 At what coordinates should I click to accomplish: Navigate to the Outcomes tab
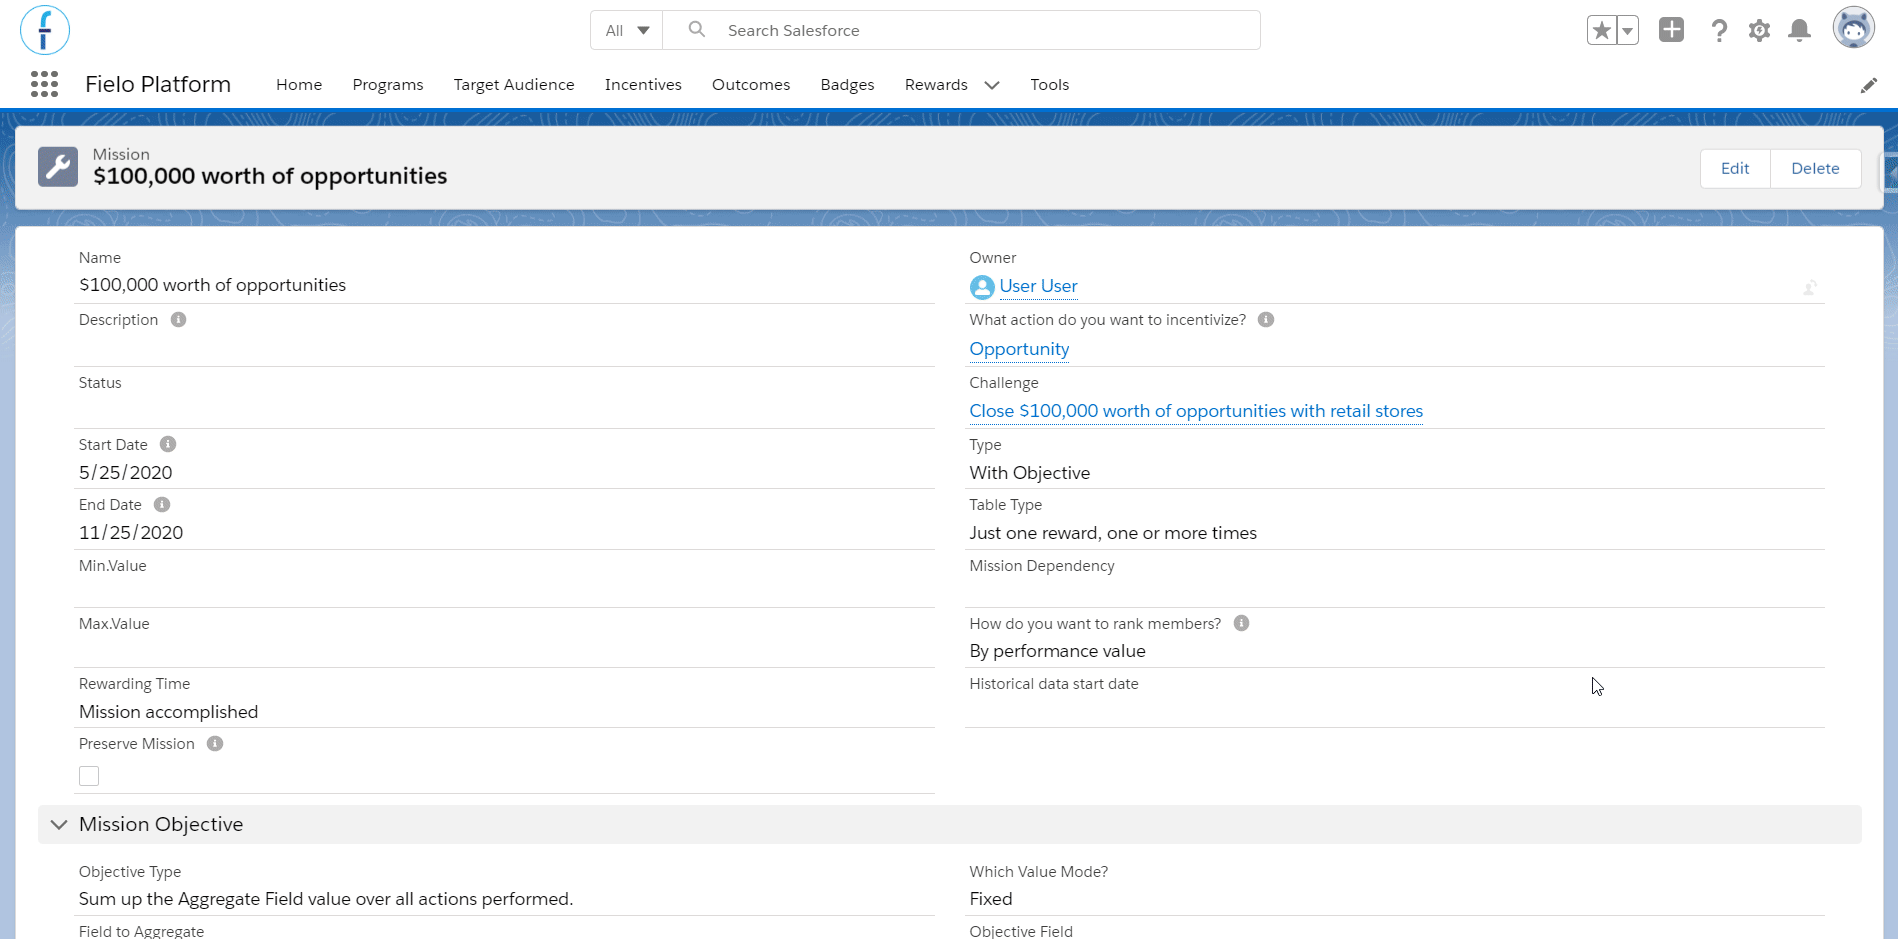(751, 85)
